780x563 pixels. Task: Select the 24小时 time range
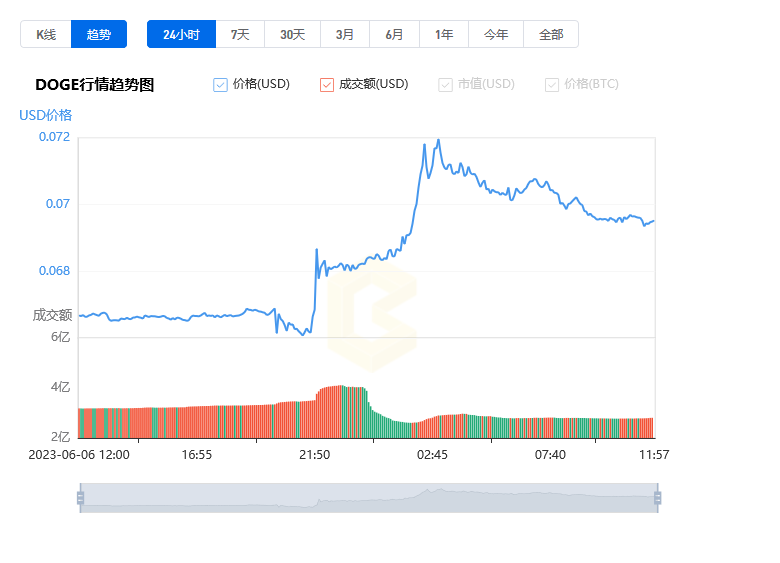point(181,34)
